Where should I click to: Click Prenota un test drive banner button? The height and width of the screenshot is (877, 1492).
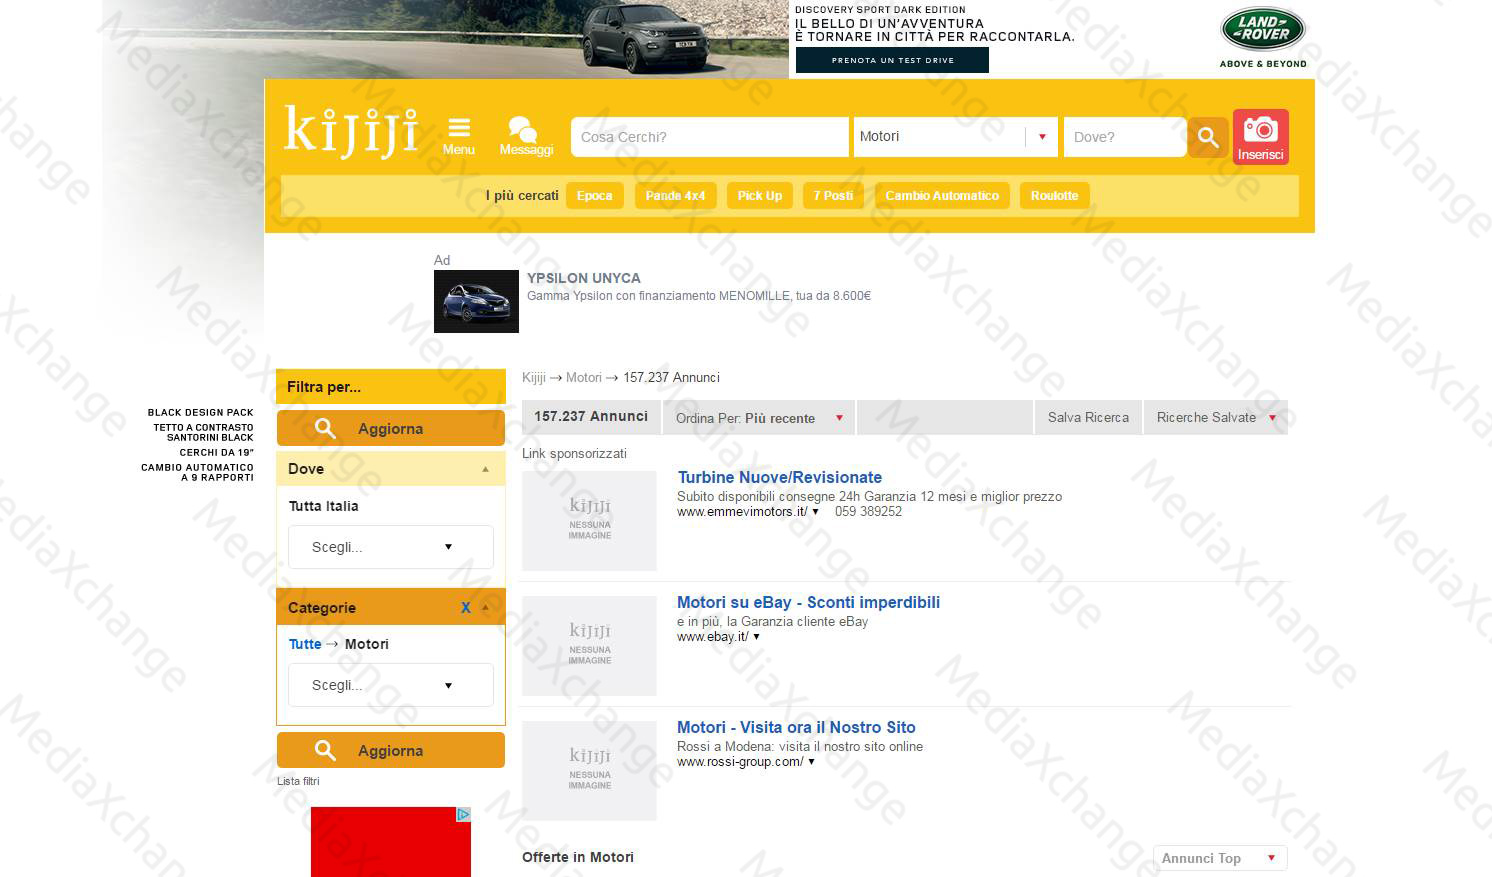point(892,60)
